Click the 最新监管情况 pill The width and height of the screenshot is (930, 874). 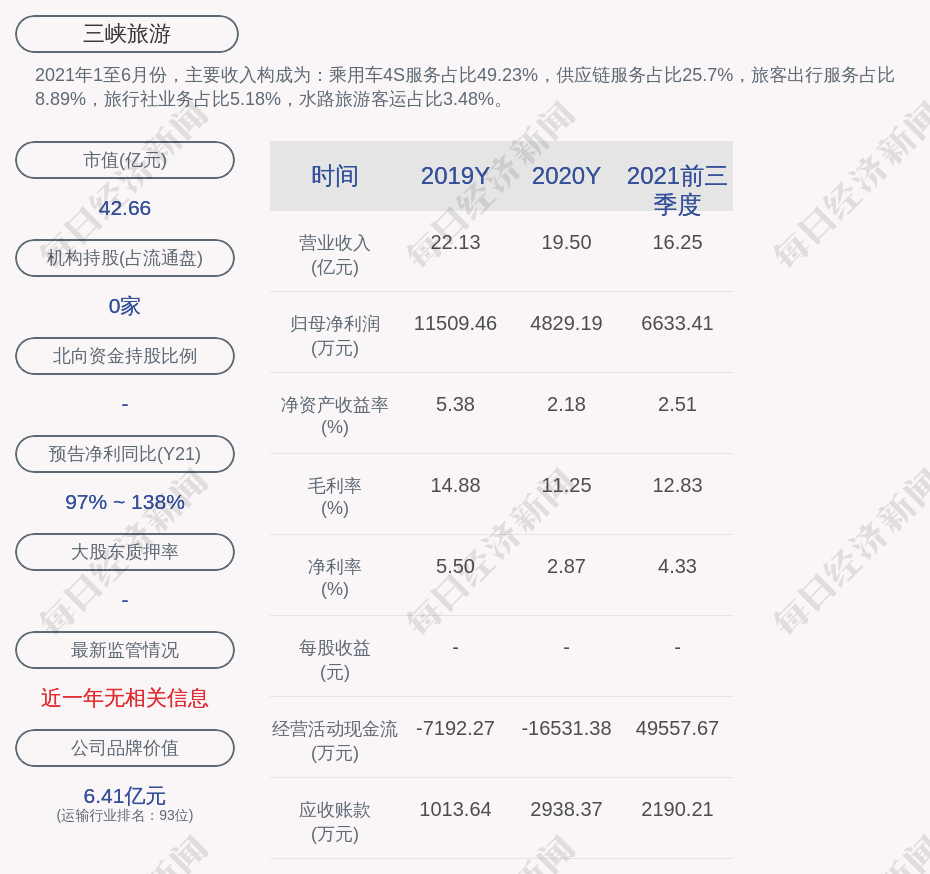[x=125, y=650]
